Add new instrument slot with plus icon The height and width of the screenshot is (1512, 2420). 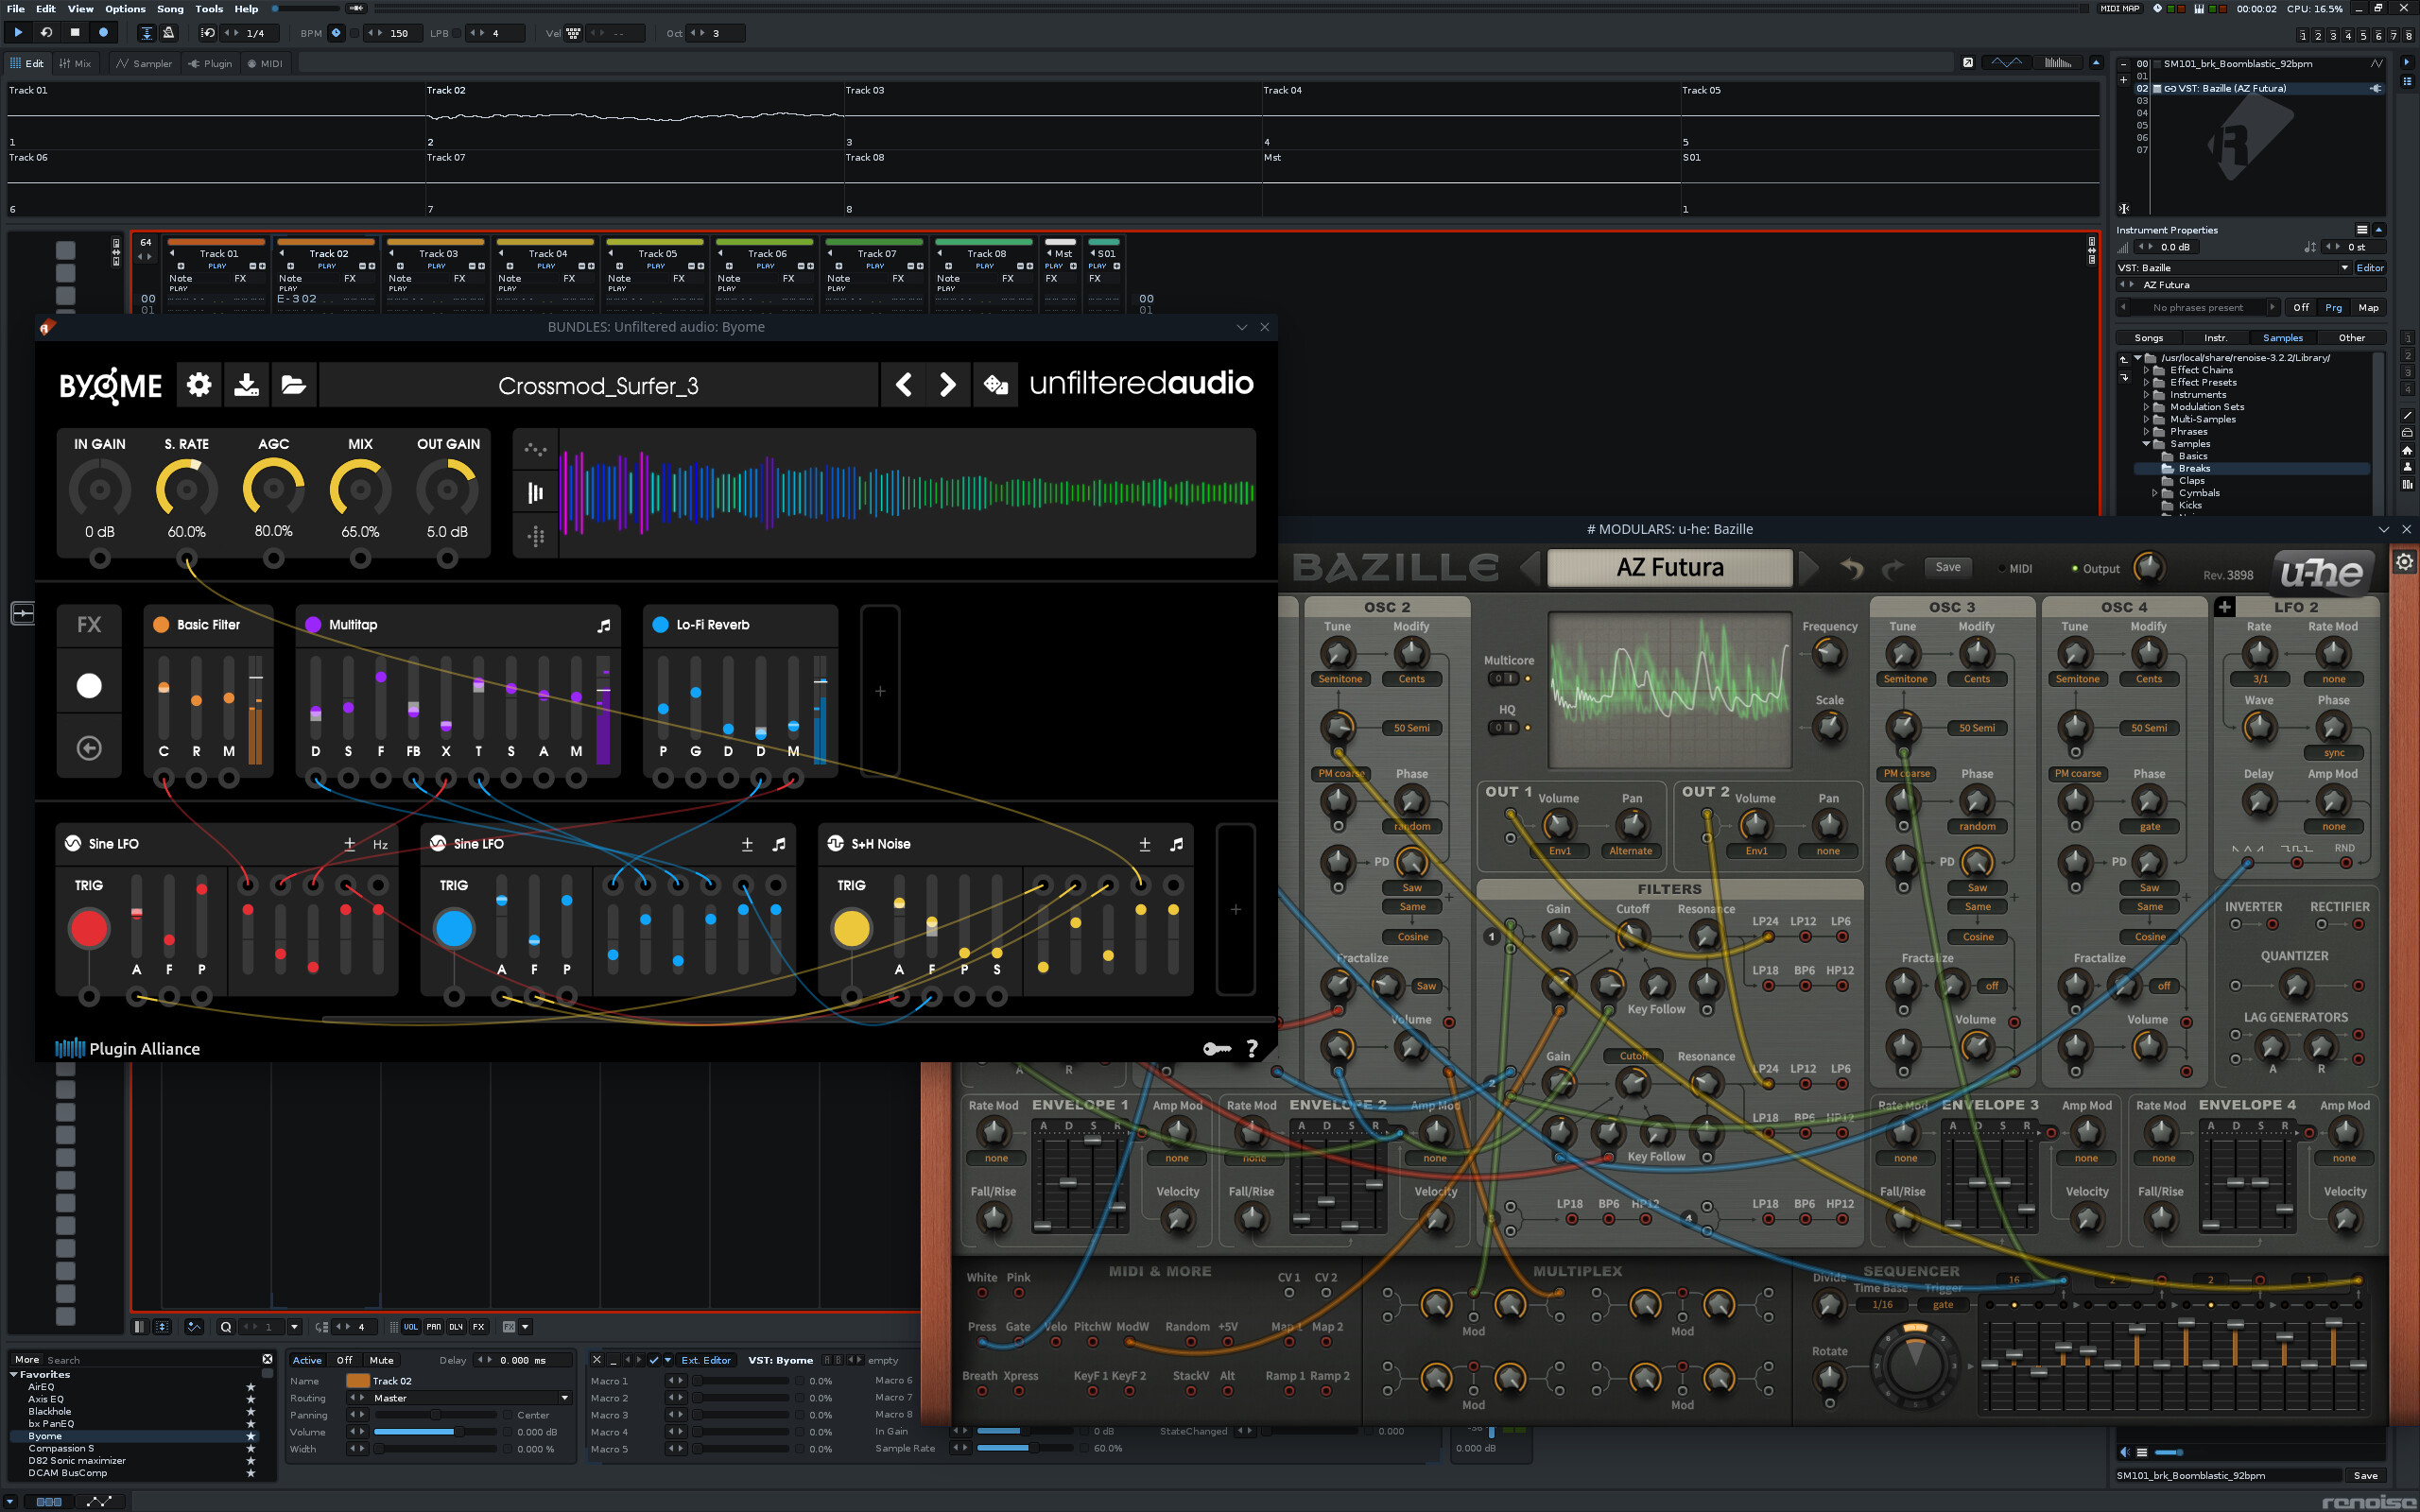click(2124, 78)
